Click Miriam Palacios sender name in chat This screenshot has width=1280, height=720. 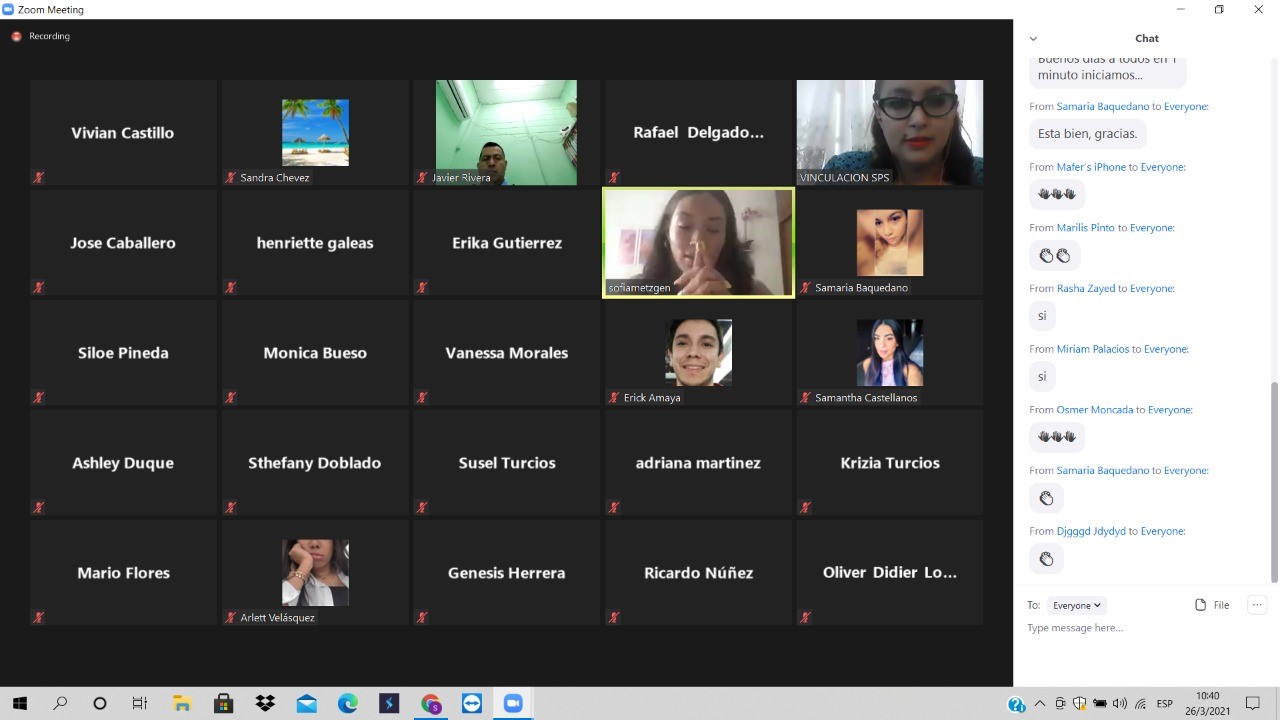1093,349
